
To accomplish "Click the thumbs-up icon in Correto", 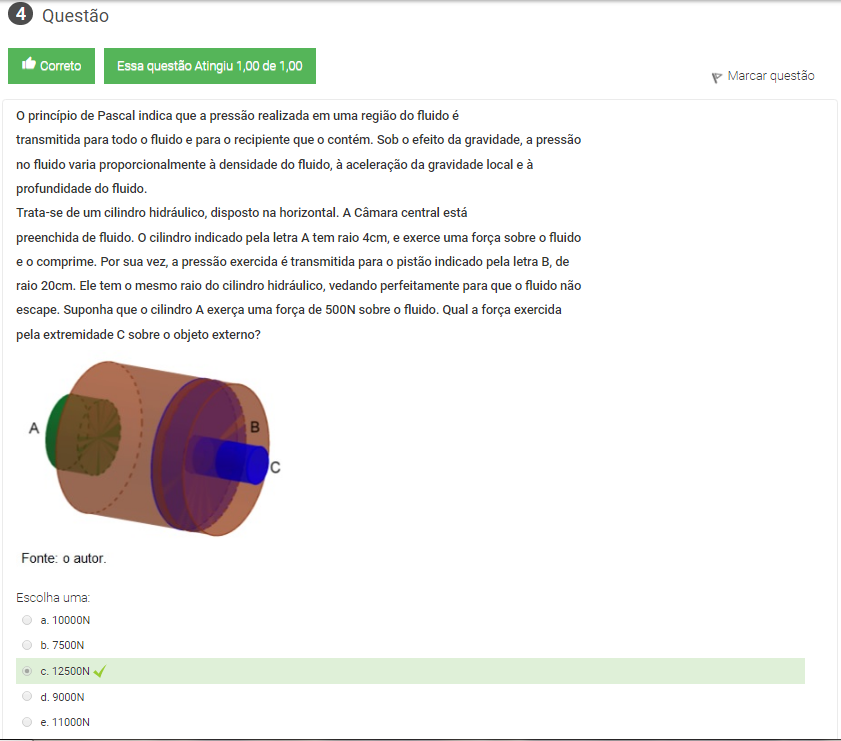I will coord(28,64).
